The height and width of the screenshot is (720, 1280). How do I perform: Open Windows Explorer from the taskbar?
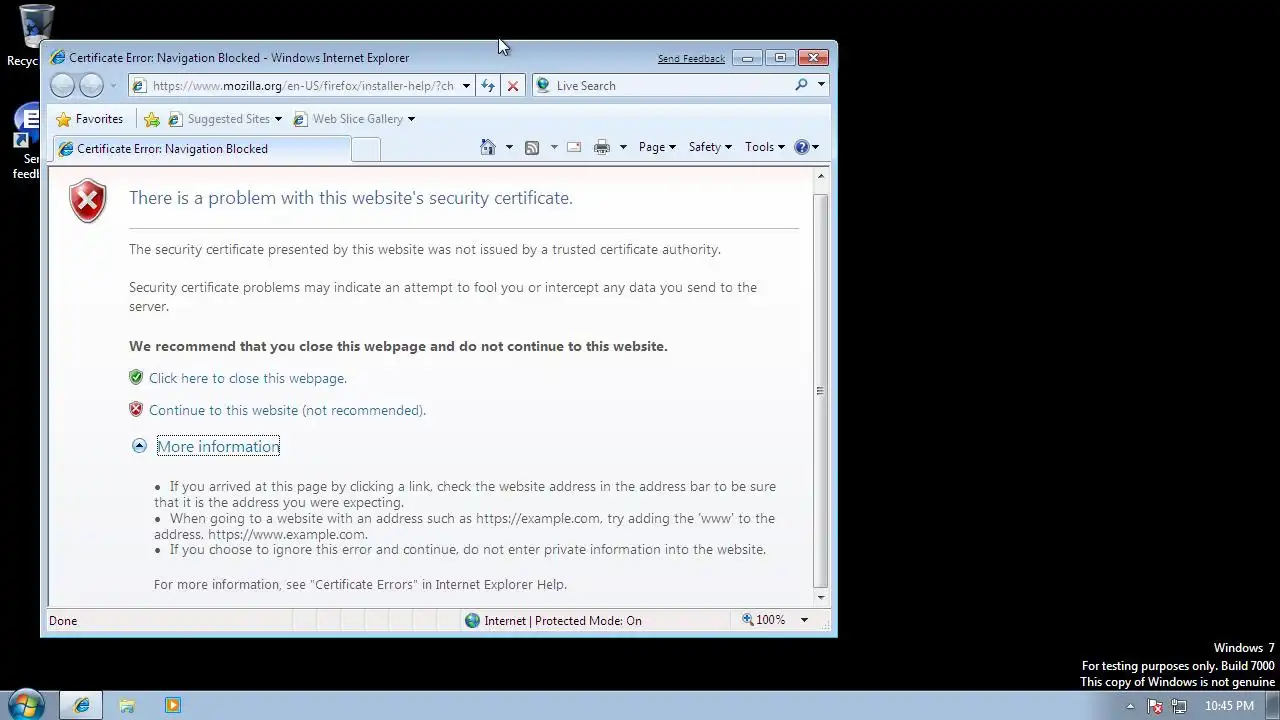127,706
